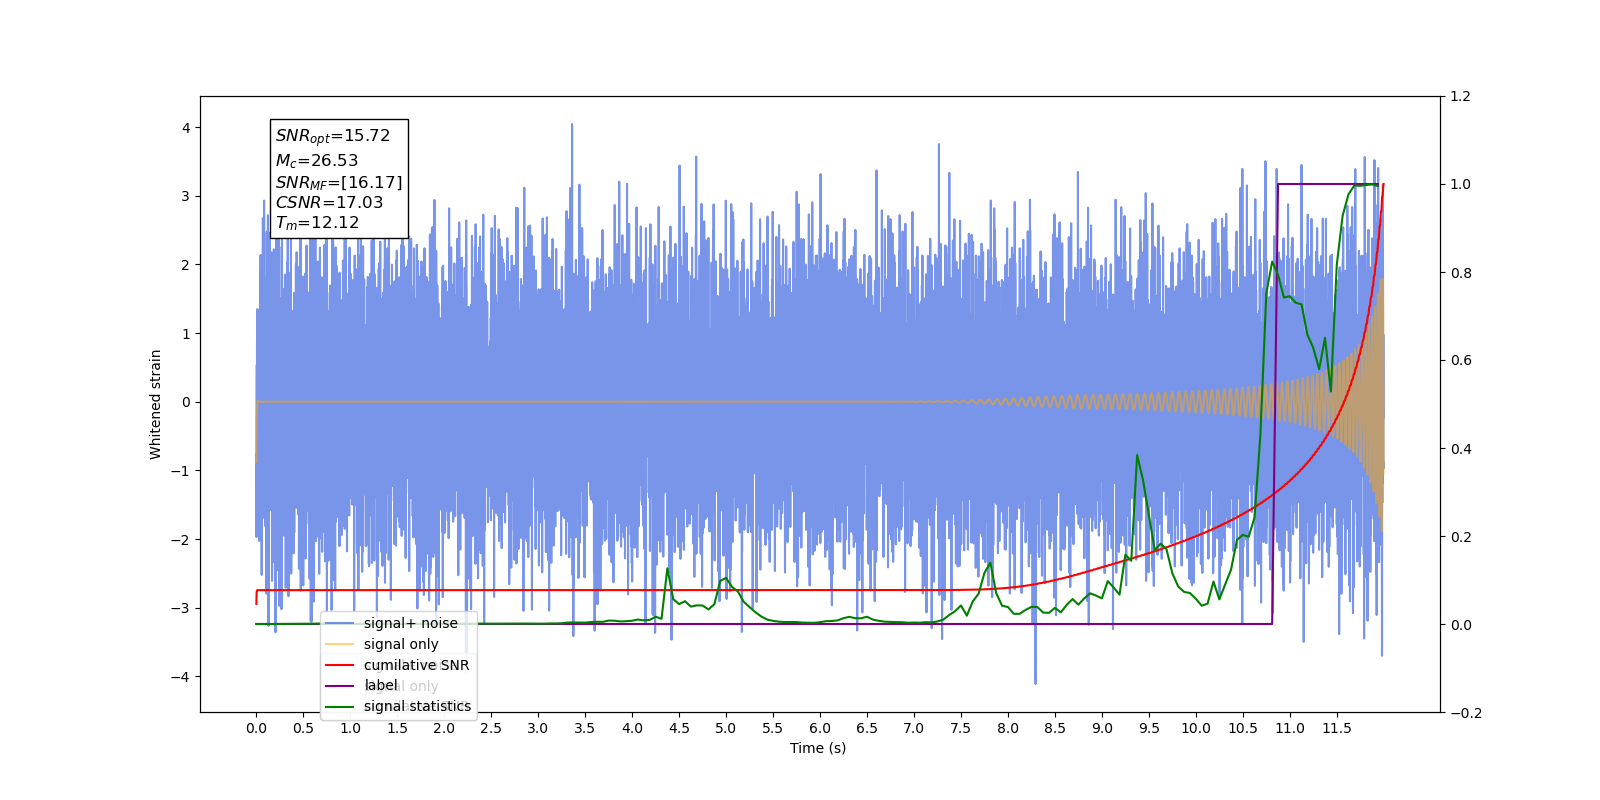
Task: Click the right y-axis tick label 1.2
Action: tap(1460, 97)
